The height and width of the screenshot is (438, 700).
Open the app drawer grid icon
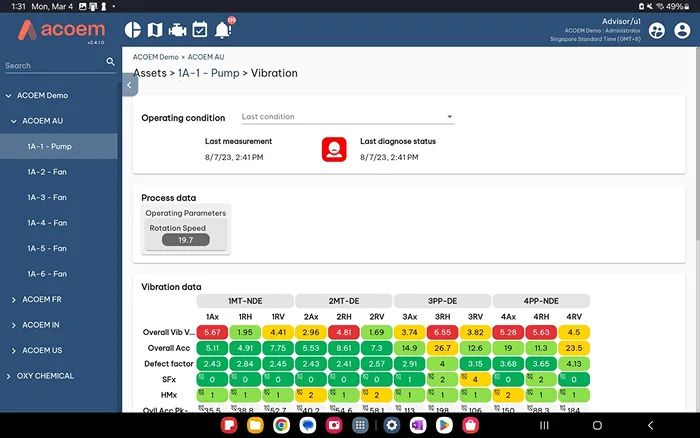360,425
